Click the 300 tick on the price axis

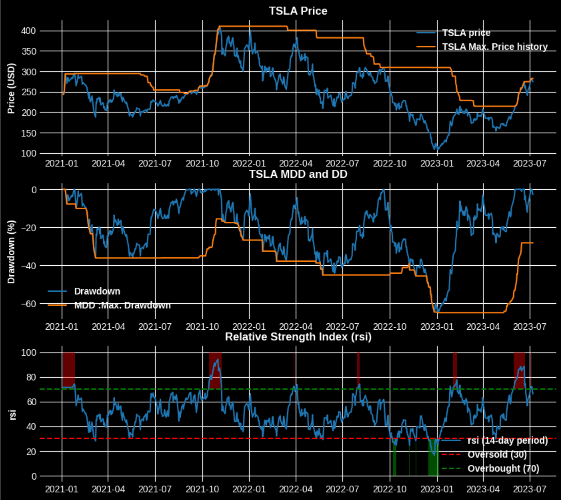(x=28, y=72)
